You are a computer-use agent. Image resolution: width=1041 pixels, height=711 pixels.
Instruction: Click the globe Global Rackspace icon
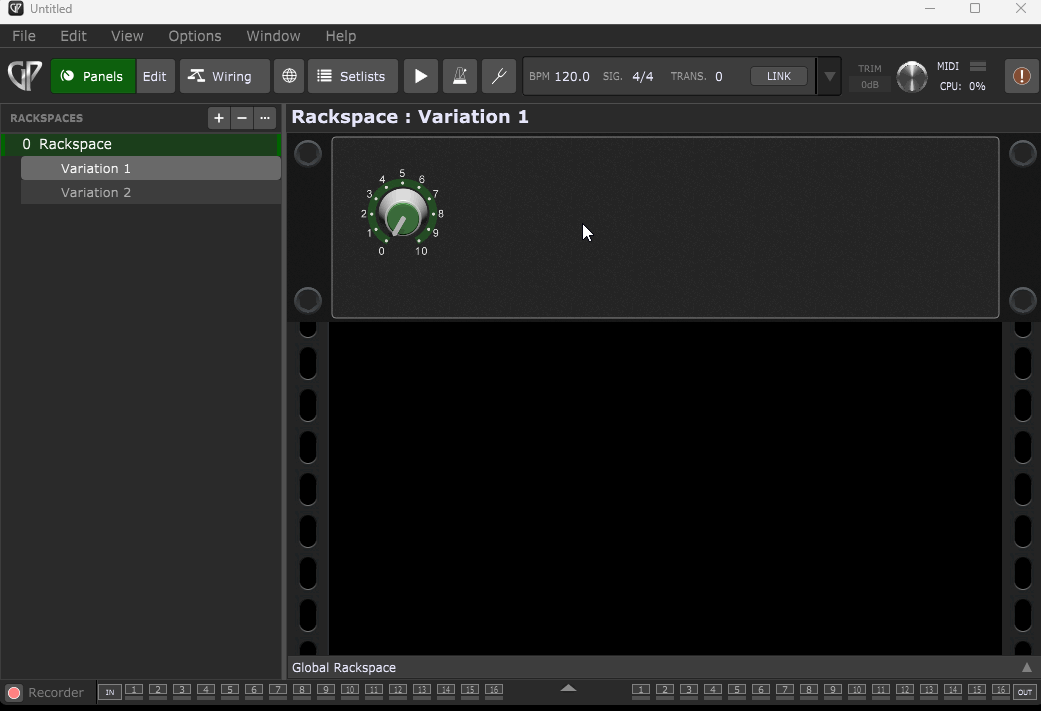click(x=289, y=76)
